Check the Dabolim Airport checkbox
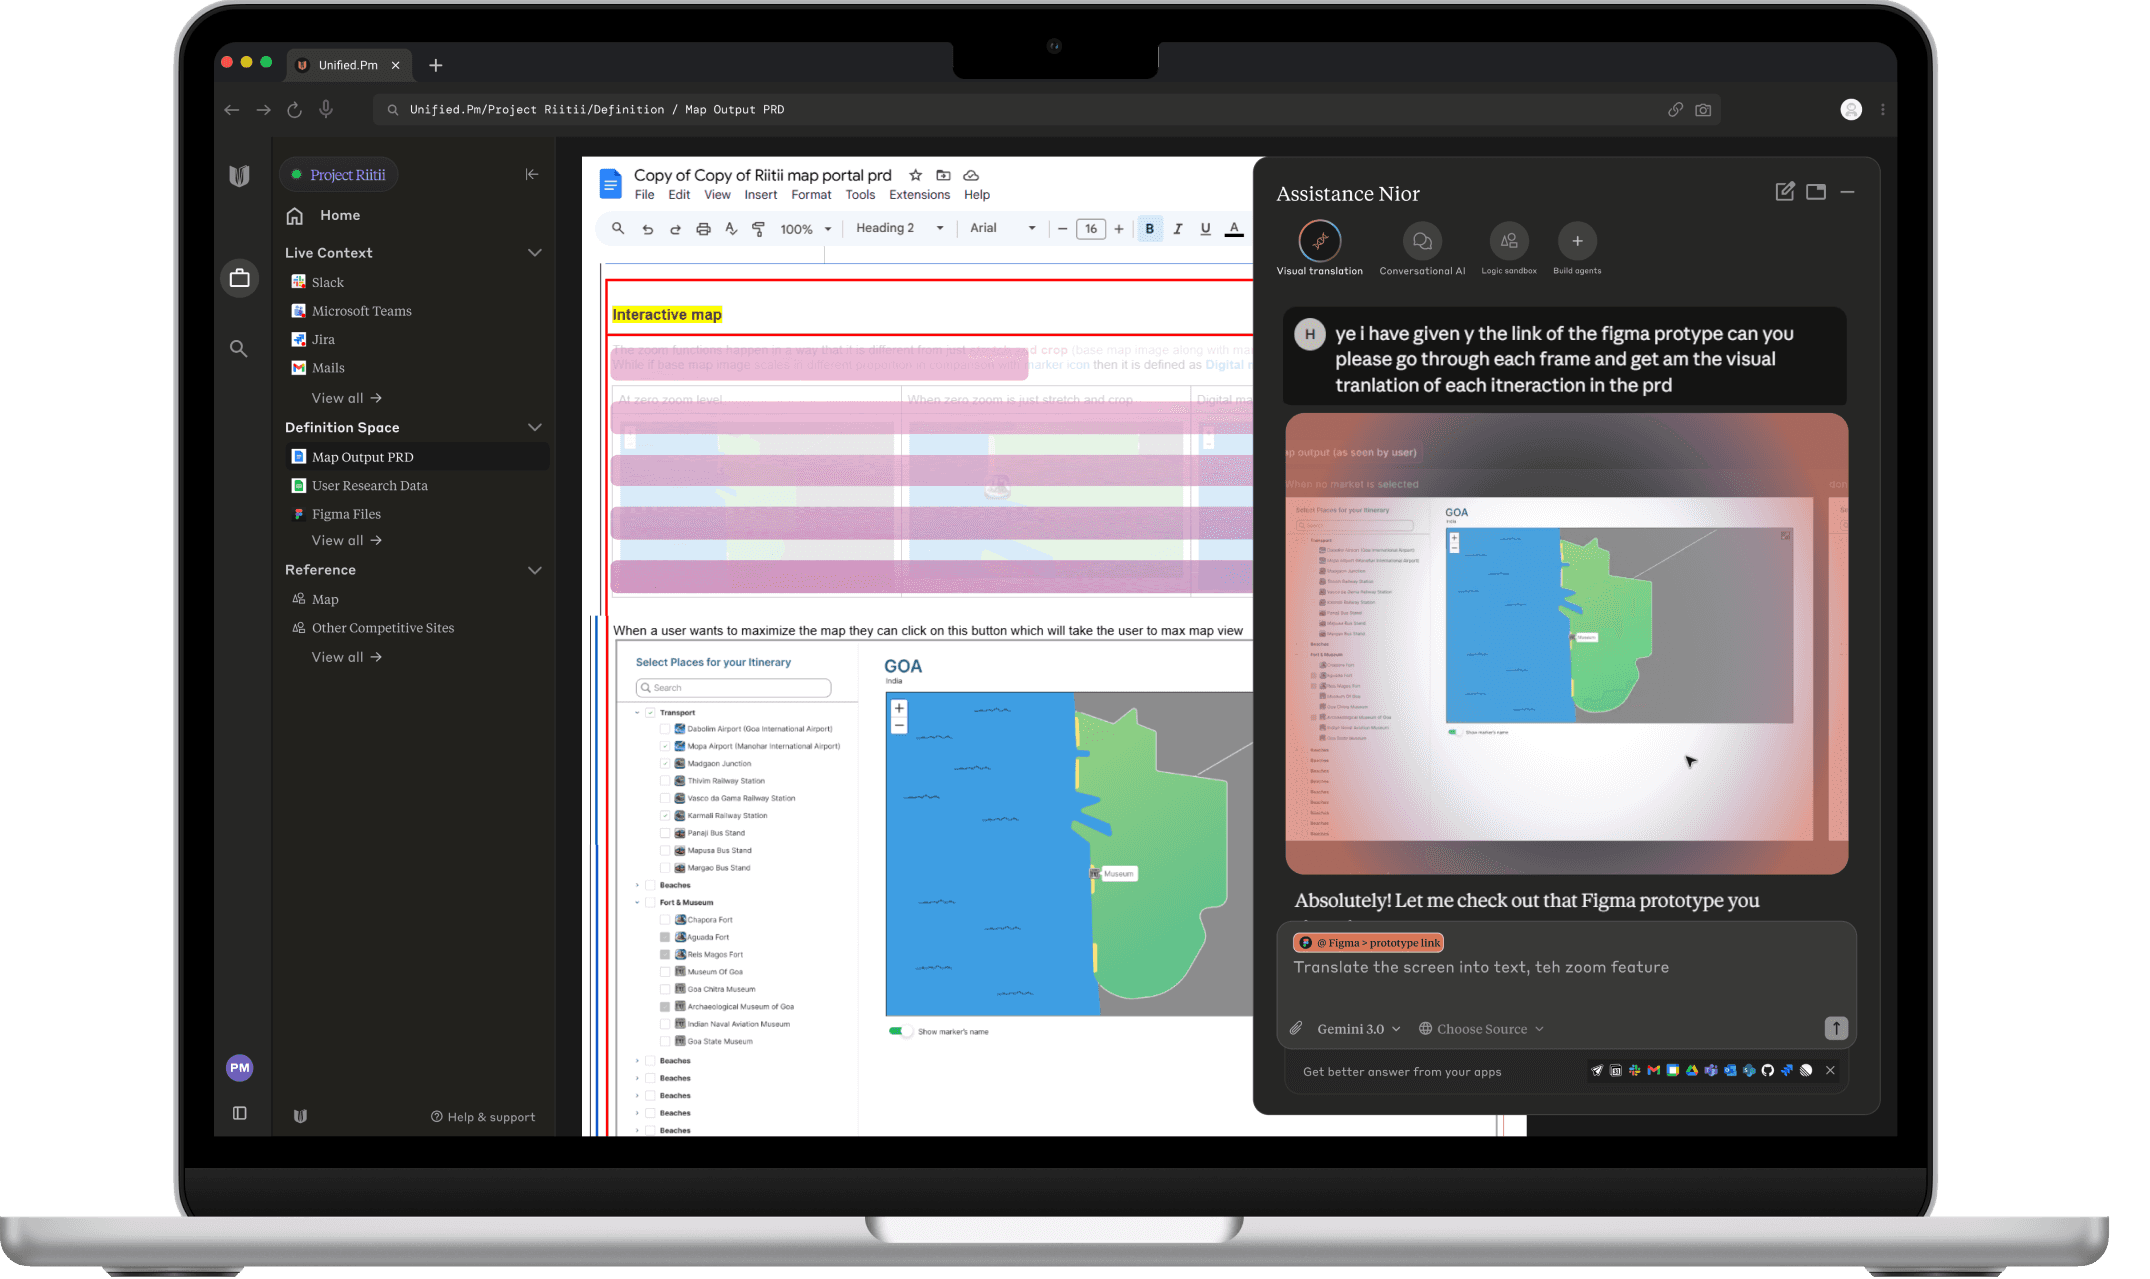 (x=665, y=729)
